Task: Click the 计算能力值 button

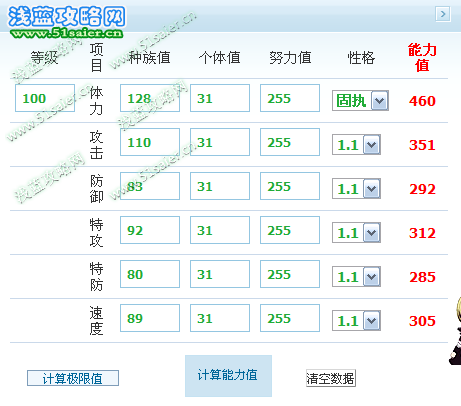Action: coord(228,376)
